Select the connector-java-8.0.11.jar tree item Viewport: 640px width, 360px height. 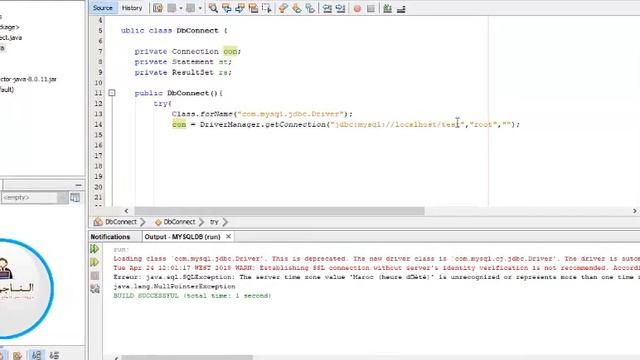[x=28, y=79]
